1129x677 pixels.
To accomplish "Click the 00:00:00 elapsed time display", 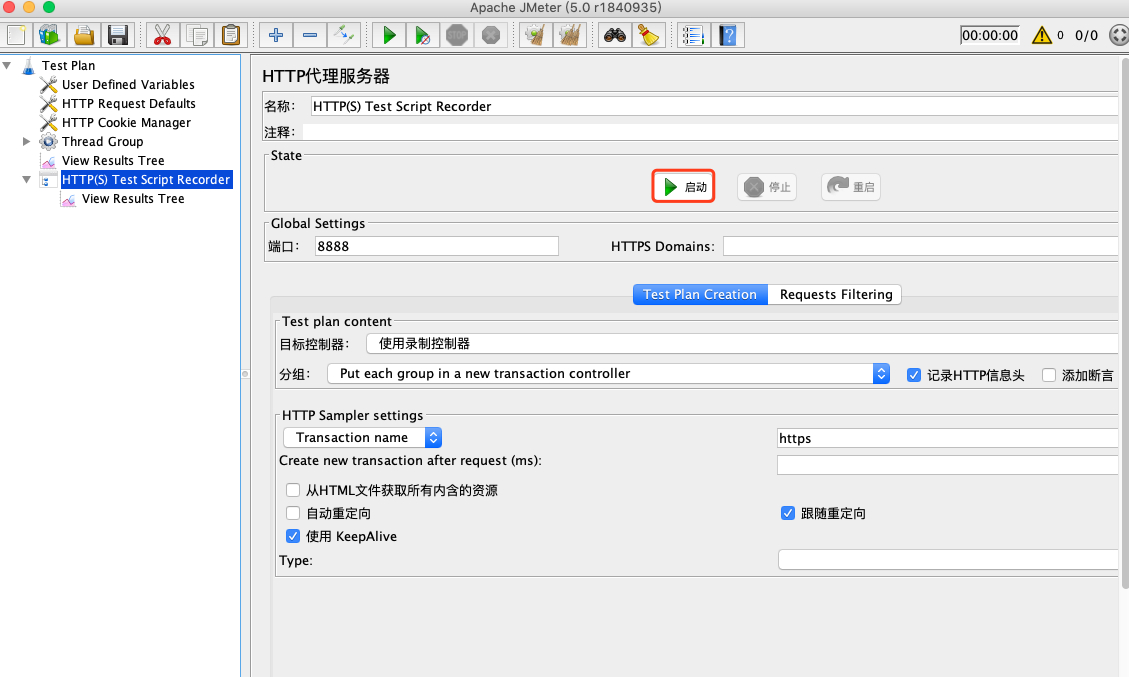I will coord(990,35).
